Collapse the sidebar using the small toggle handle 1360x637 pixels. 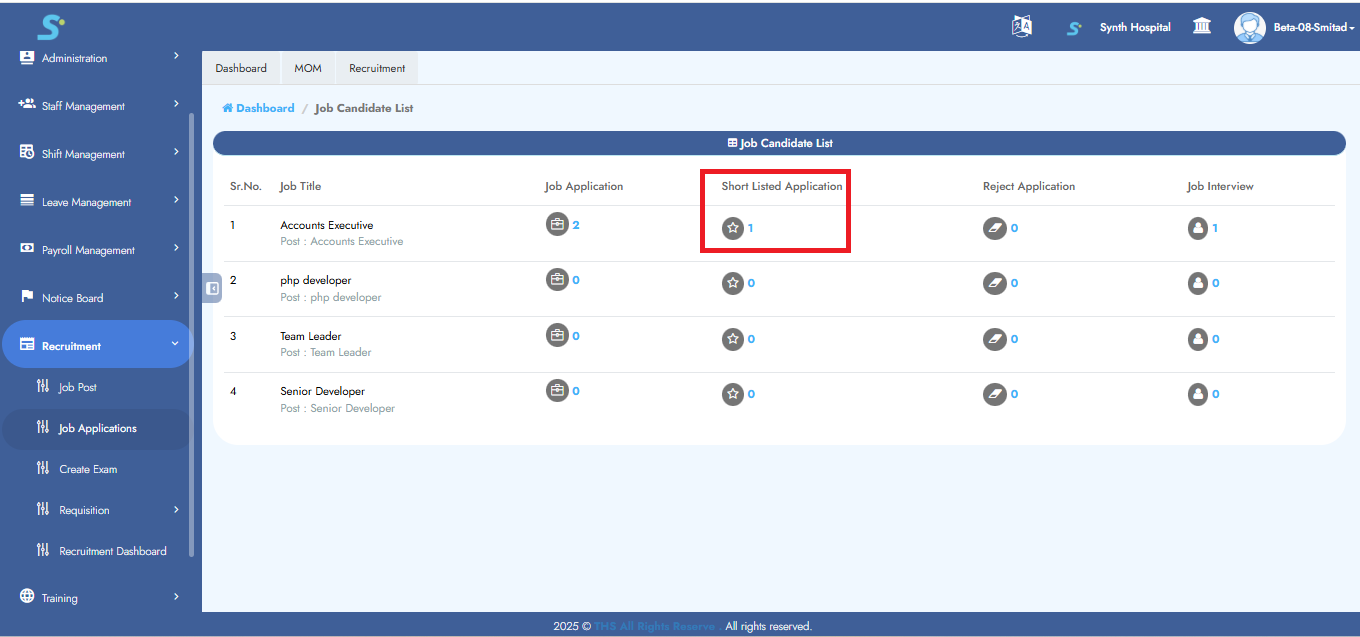(211, 288)
